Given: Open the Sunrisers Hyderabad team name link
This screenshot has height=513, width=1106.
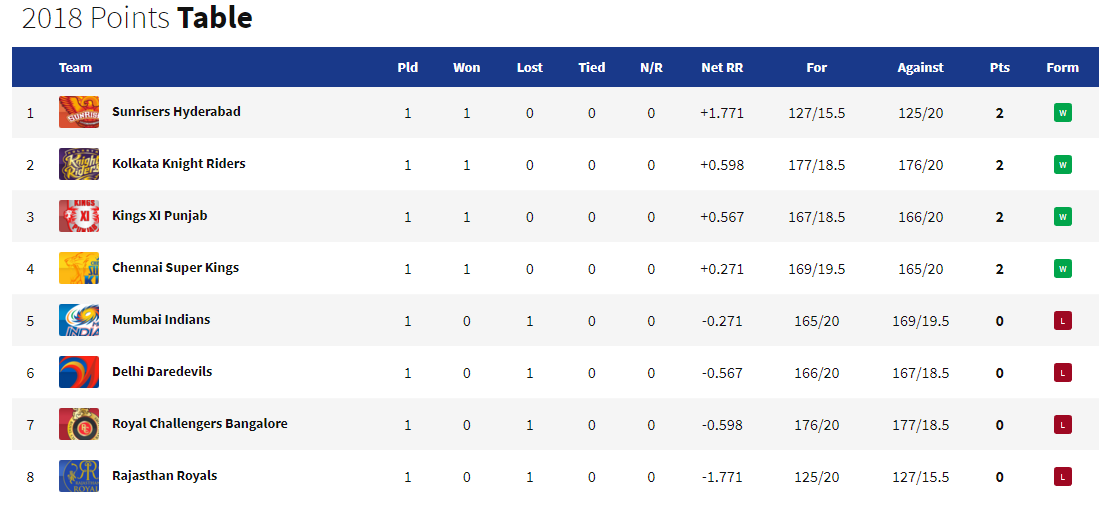Looking at the screenshot, I should [x=176, y=112].
